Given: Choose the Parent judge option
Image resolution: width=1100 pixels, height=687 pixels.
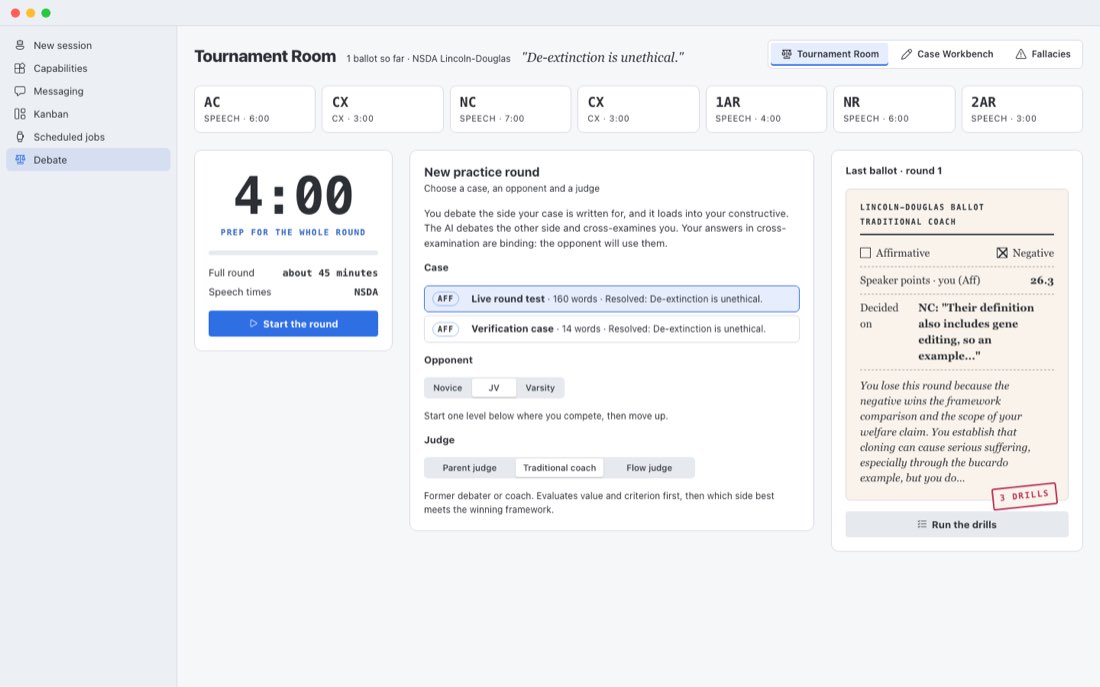Looking at the screenshot, I should point(469,467).
